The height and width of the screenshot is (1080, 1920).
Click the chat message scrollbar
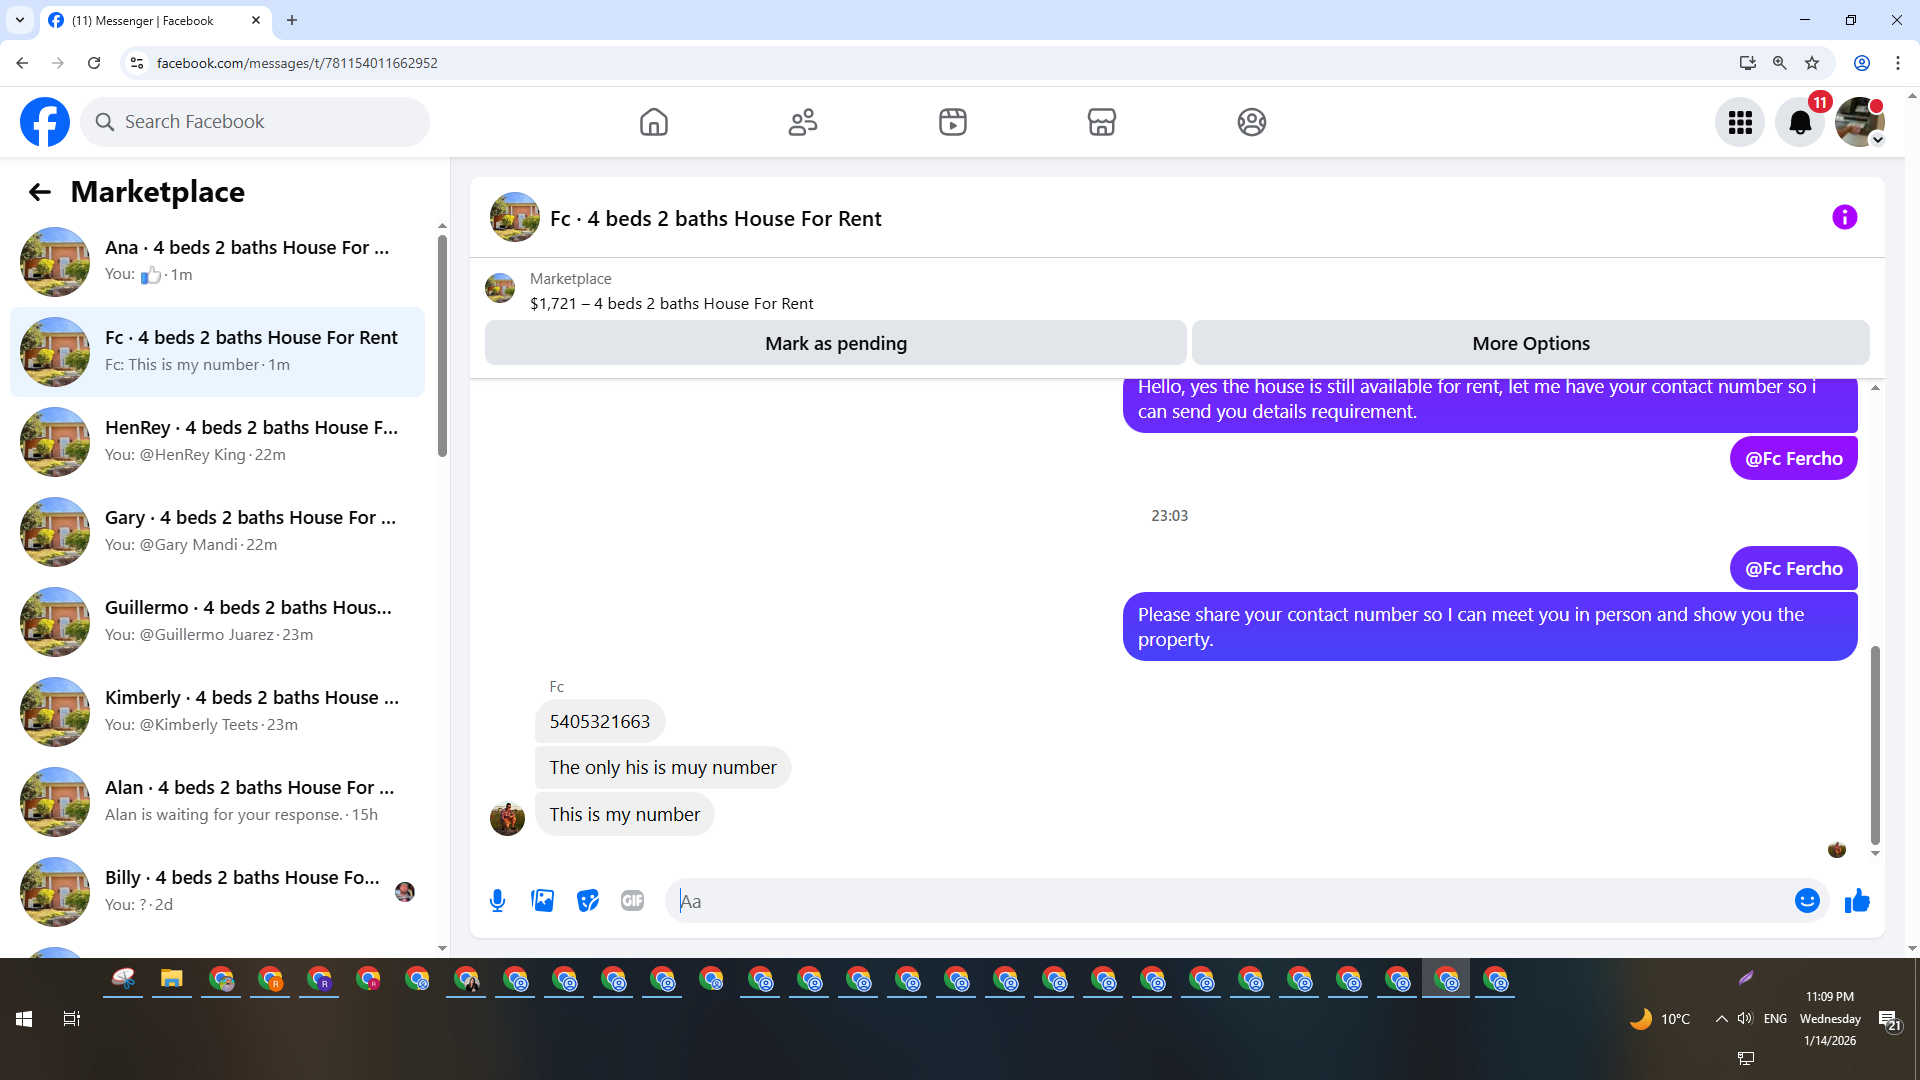coord(1875,745)
